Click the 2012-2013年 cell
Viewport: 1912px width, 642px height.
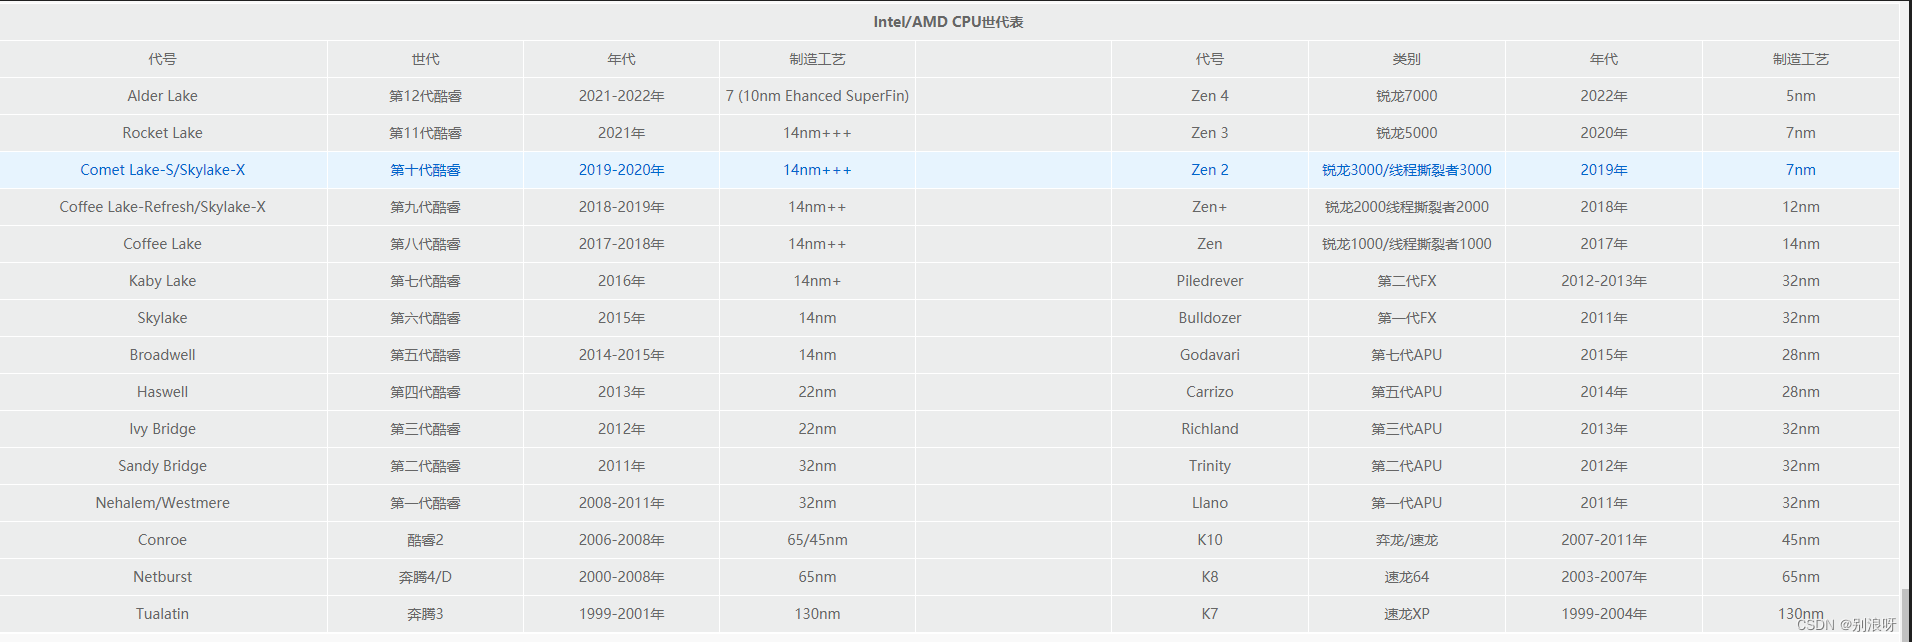[x=1603, y=281]
